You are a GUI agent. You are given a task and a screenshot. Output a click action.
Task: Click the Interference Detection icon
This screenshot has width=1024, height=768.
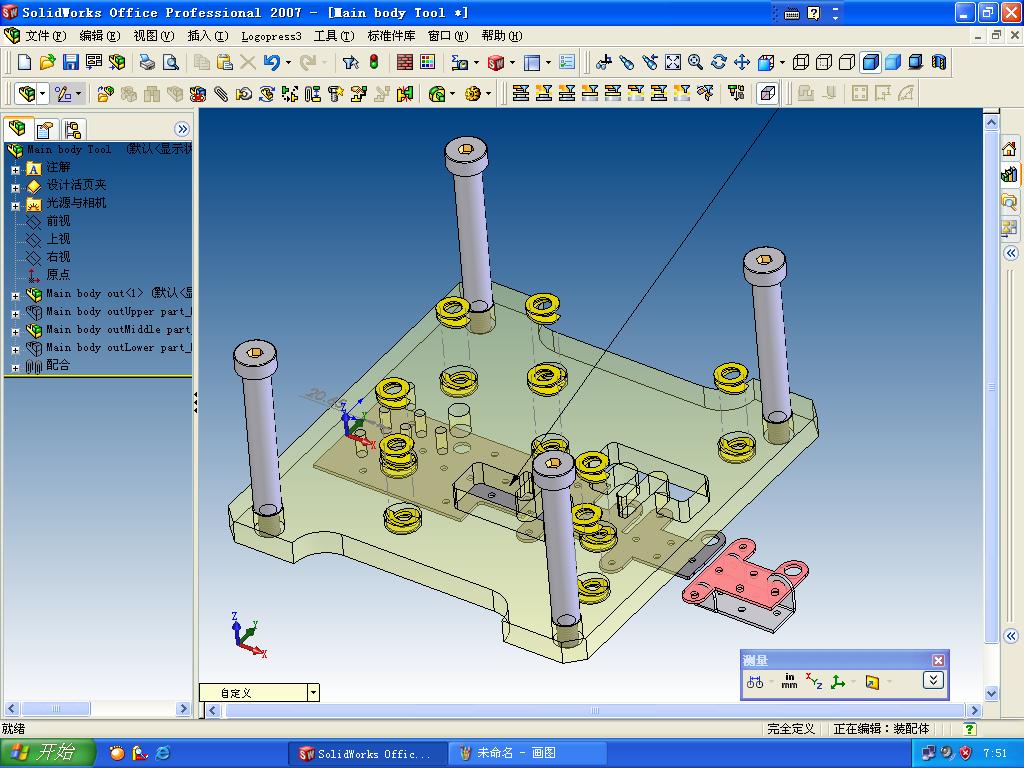[405, 94]
